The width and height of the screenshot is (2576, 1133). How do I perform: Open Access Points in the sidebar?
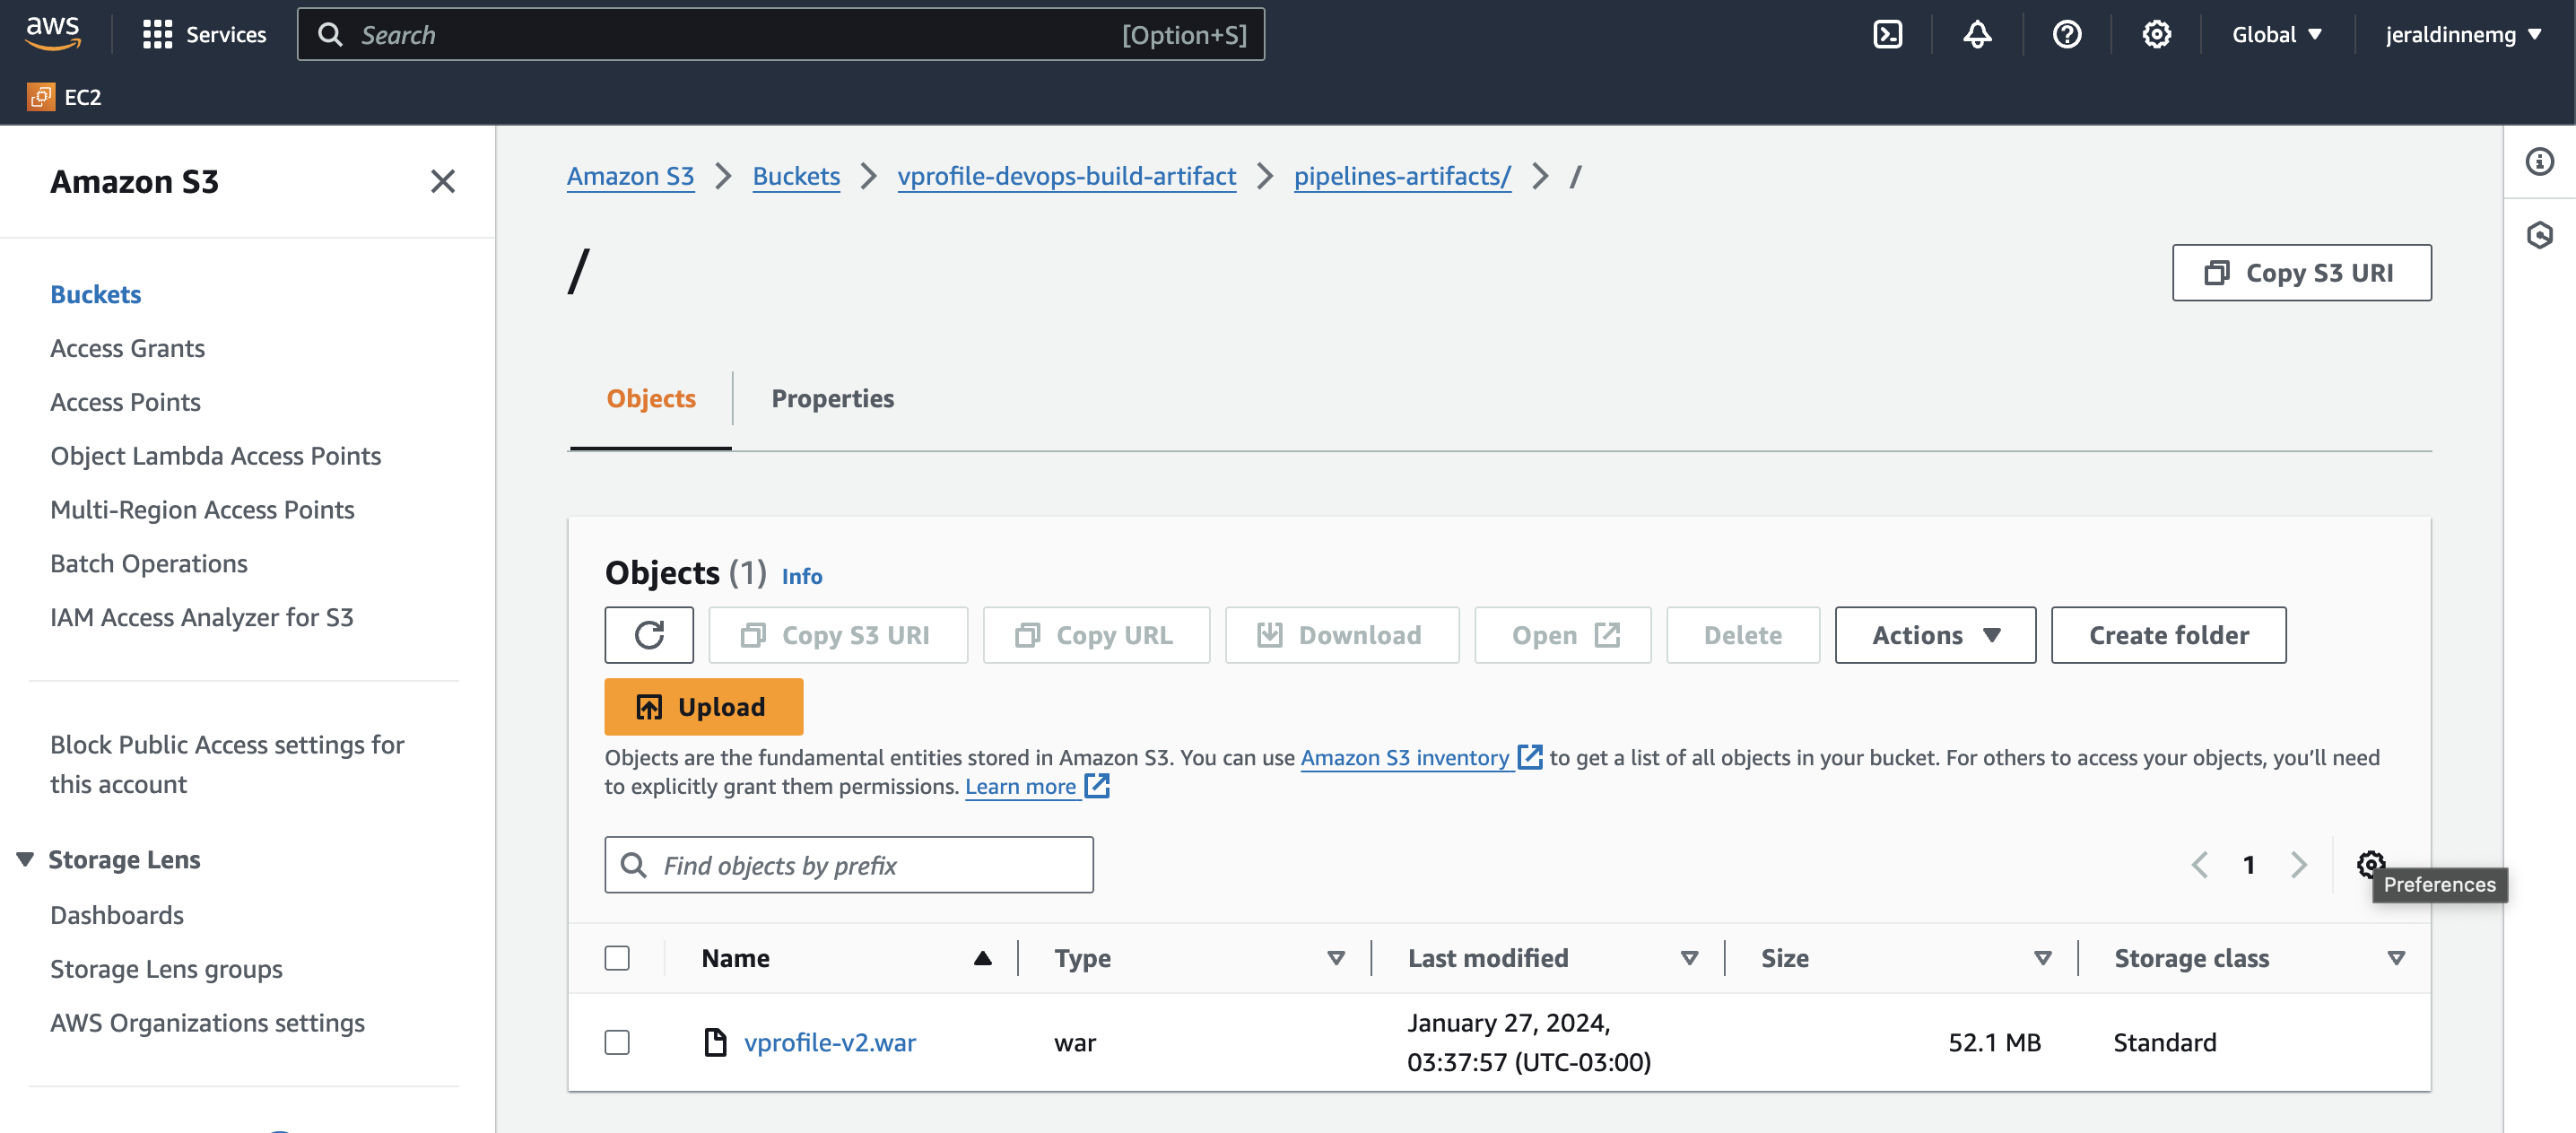coord(125,402)
